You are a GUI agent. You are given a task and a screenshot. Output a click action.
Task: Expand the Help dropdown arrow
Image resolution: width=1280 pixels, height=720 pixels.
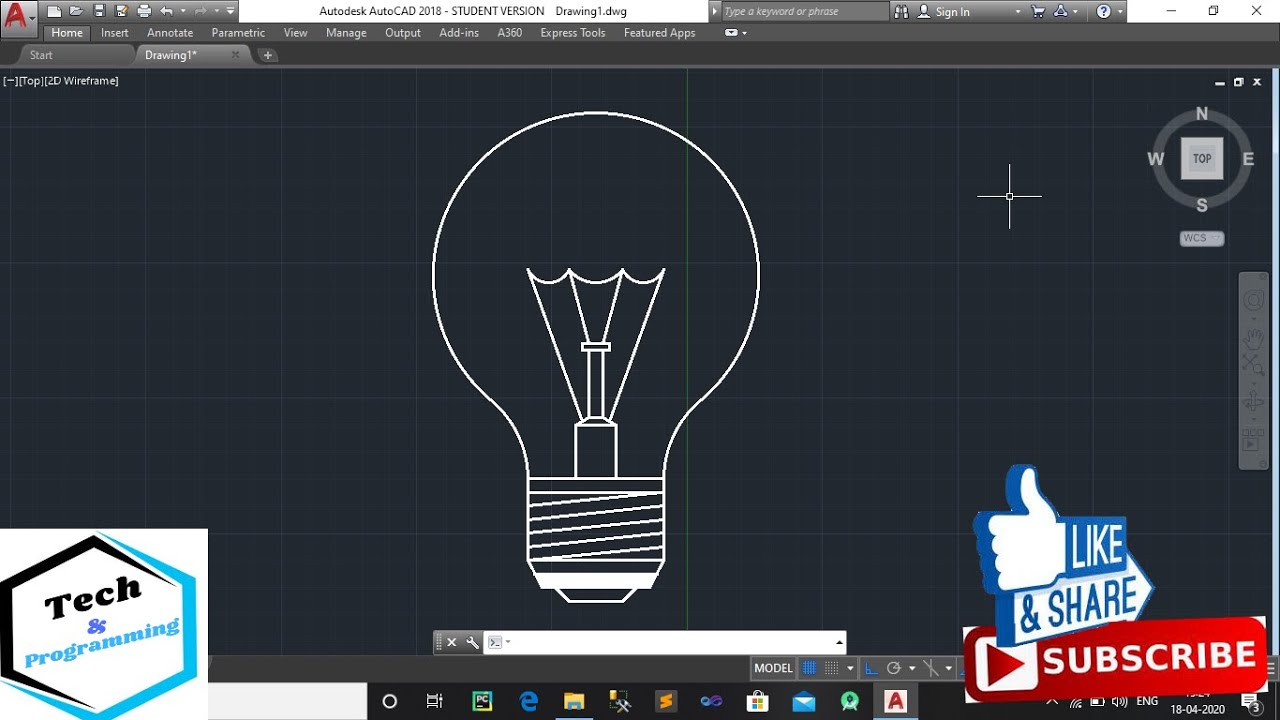(1120, 12)
